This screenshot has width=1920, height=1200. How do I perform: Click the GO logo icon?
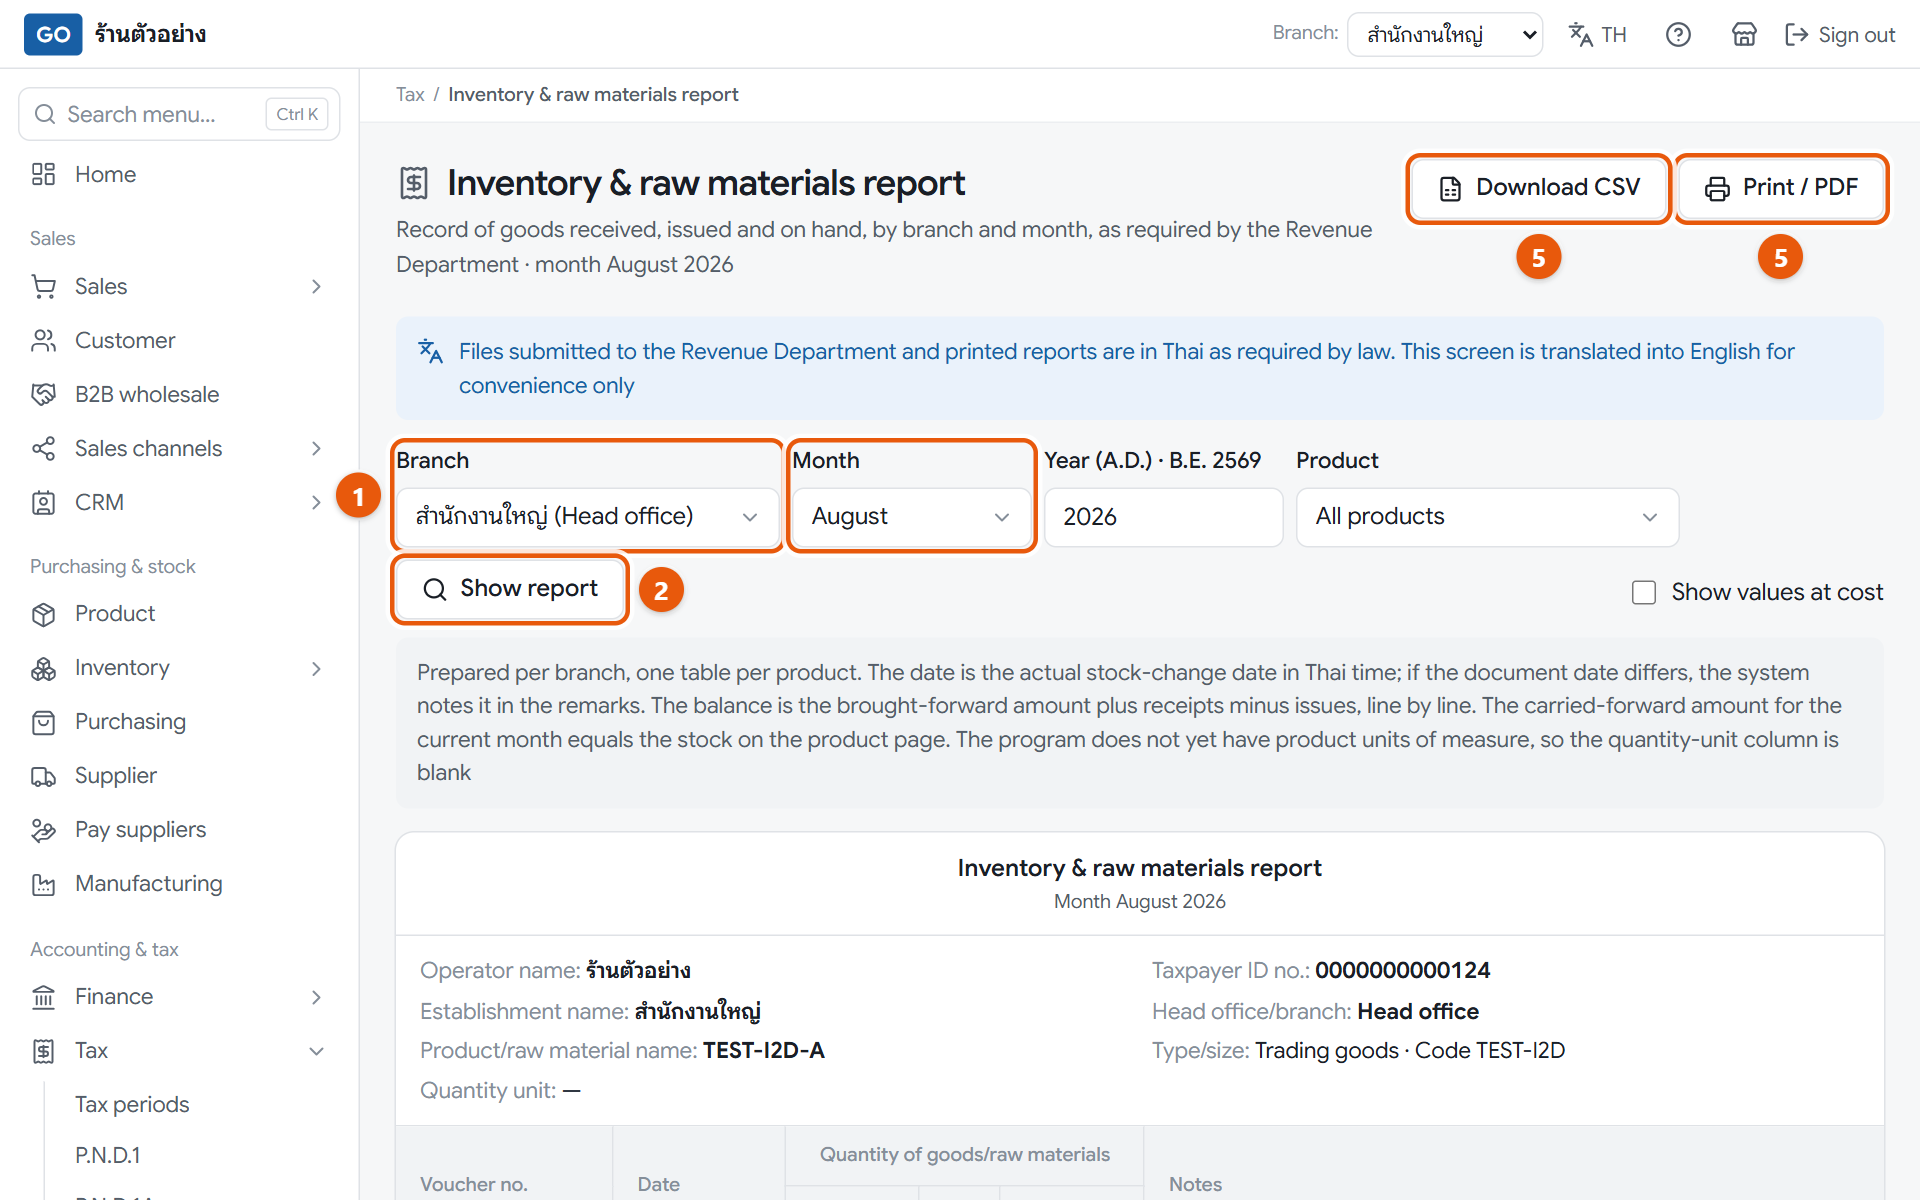point(53,35)
